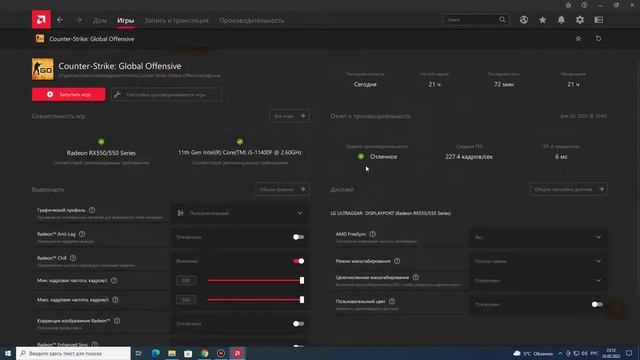640x360 pixels.
Task: Adjust Мин. кадровая частота slider handle
Action: 302,280
